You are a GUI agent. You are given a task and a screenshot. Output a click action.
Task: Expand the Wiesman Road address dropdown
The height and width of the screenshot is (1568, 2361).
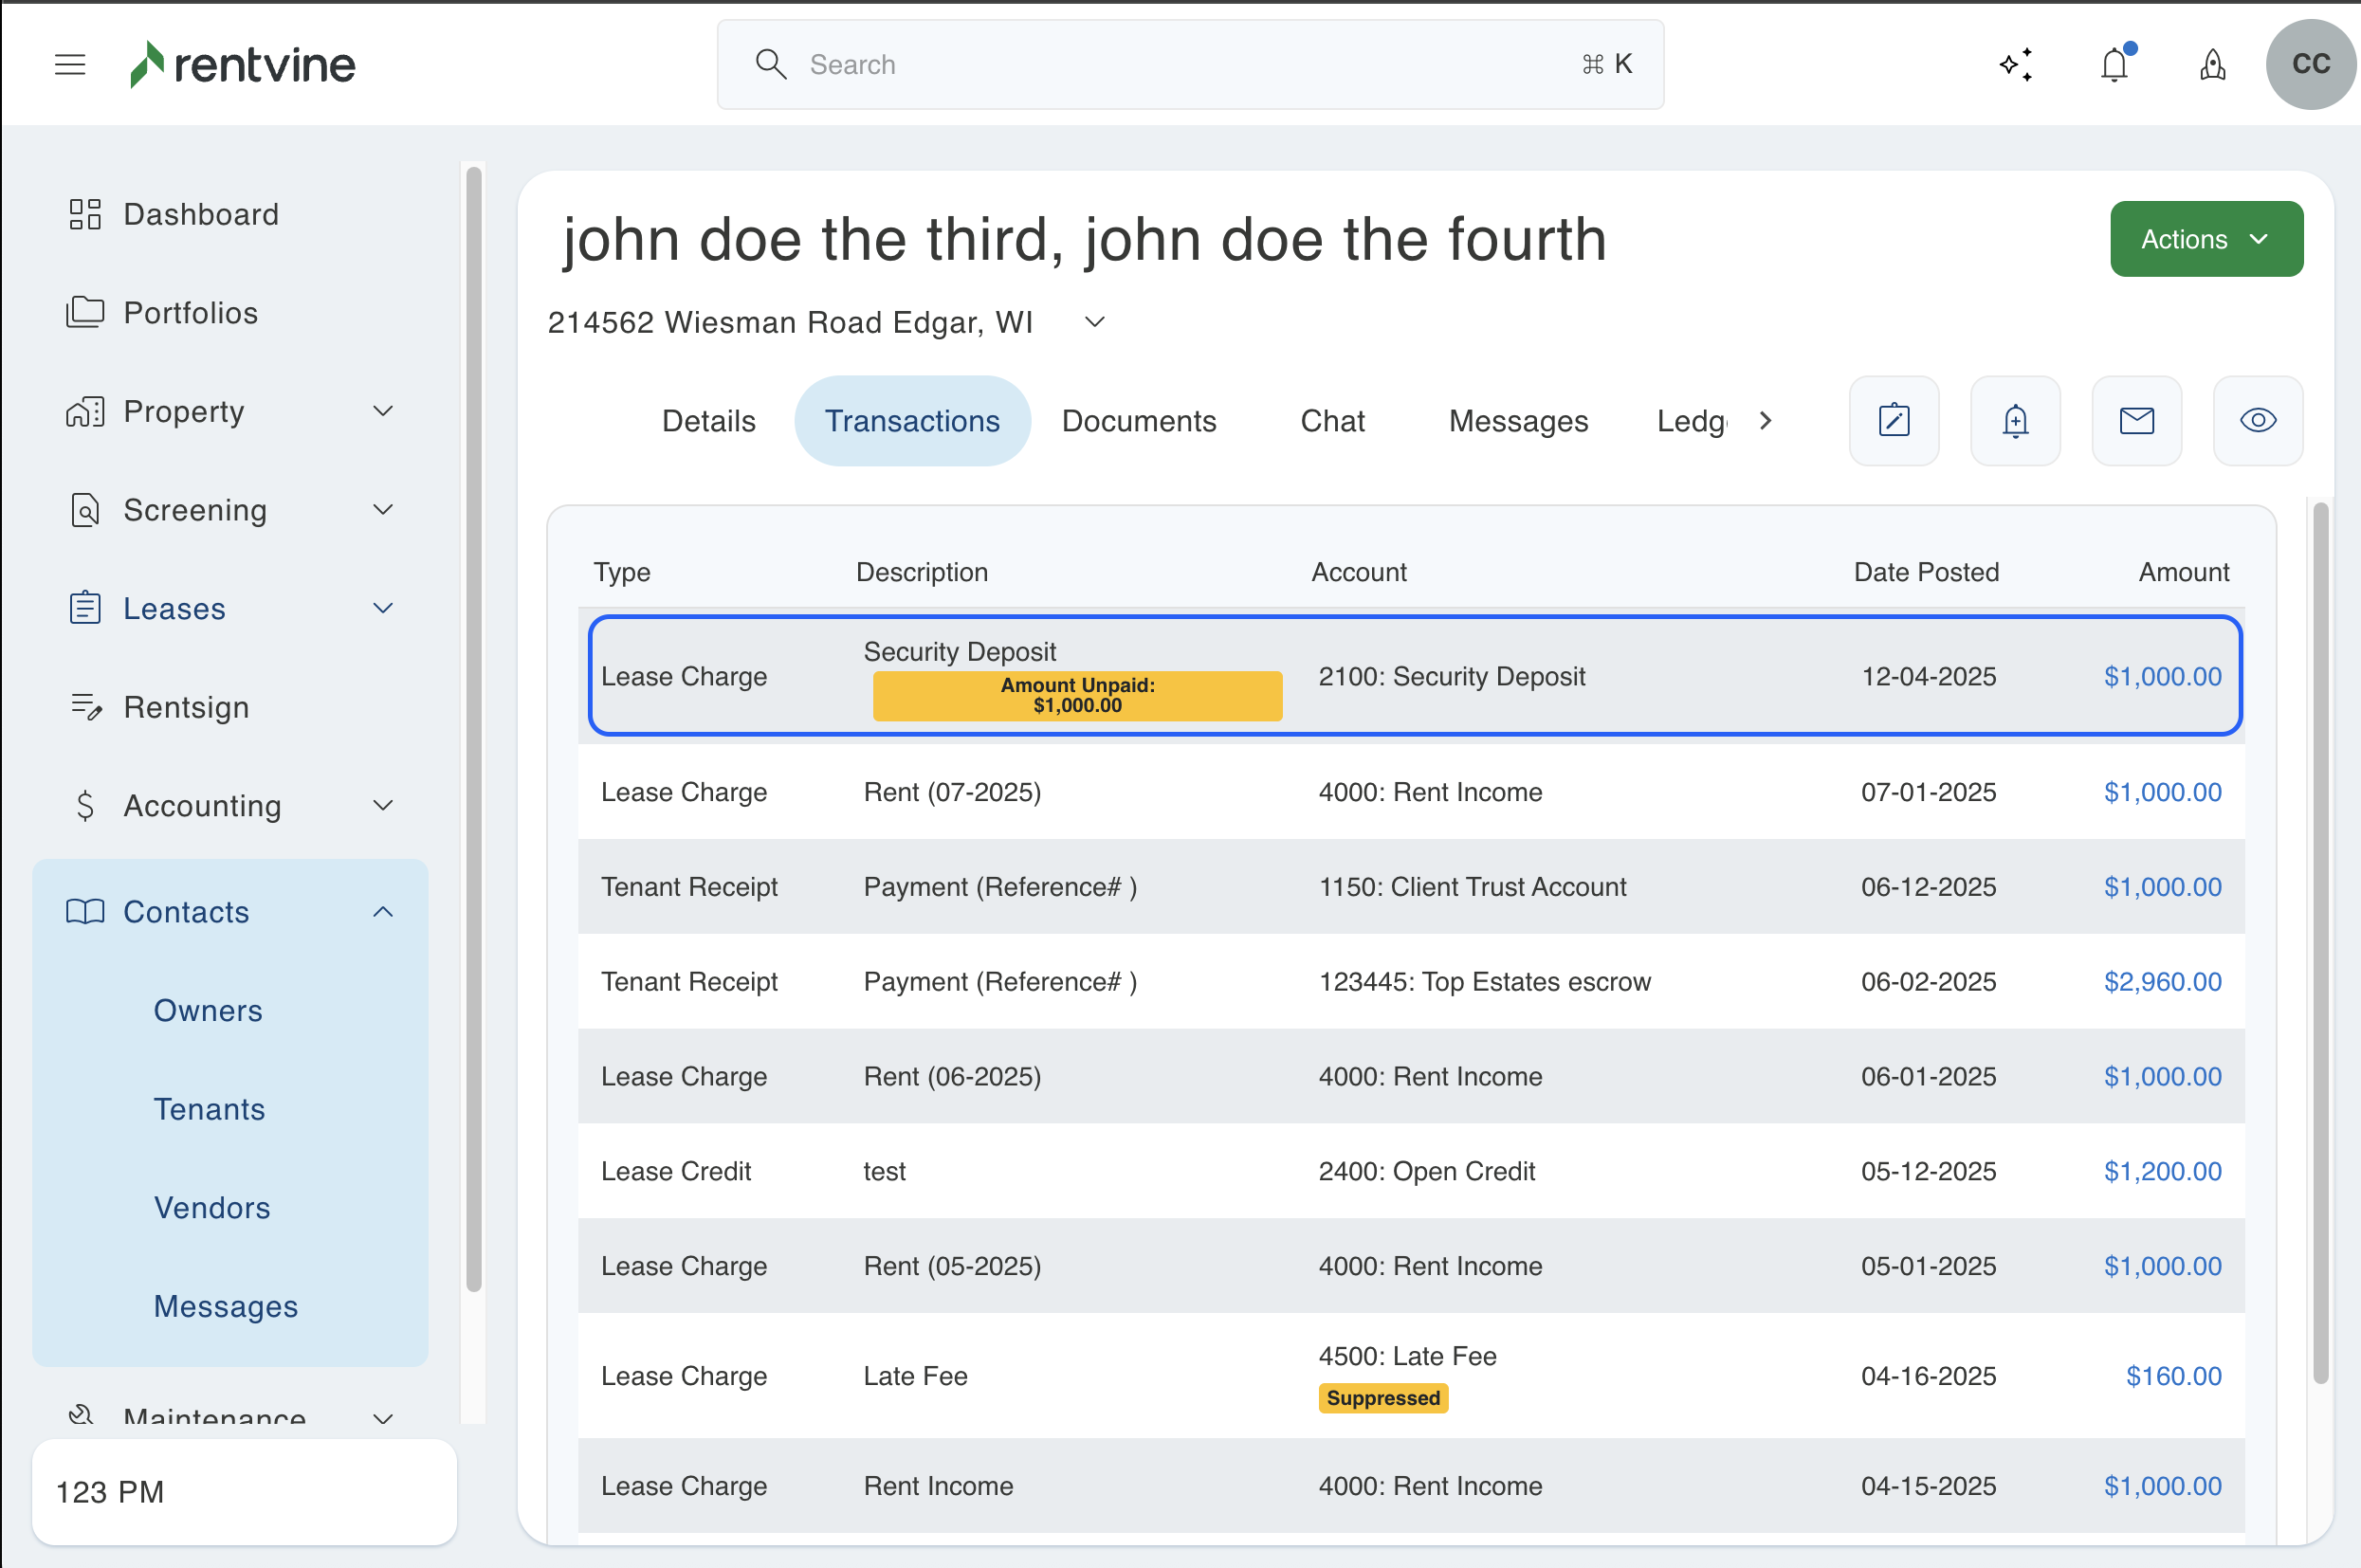point(1094,322)
